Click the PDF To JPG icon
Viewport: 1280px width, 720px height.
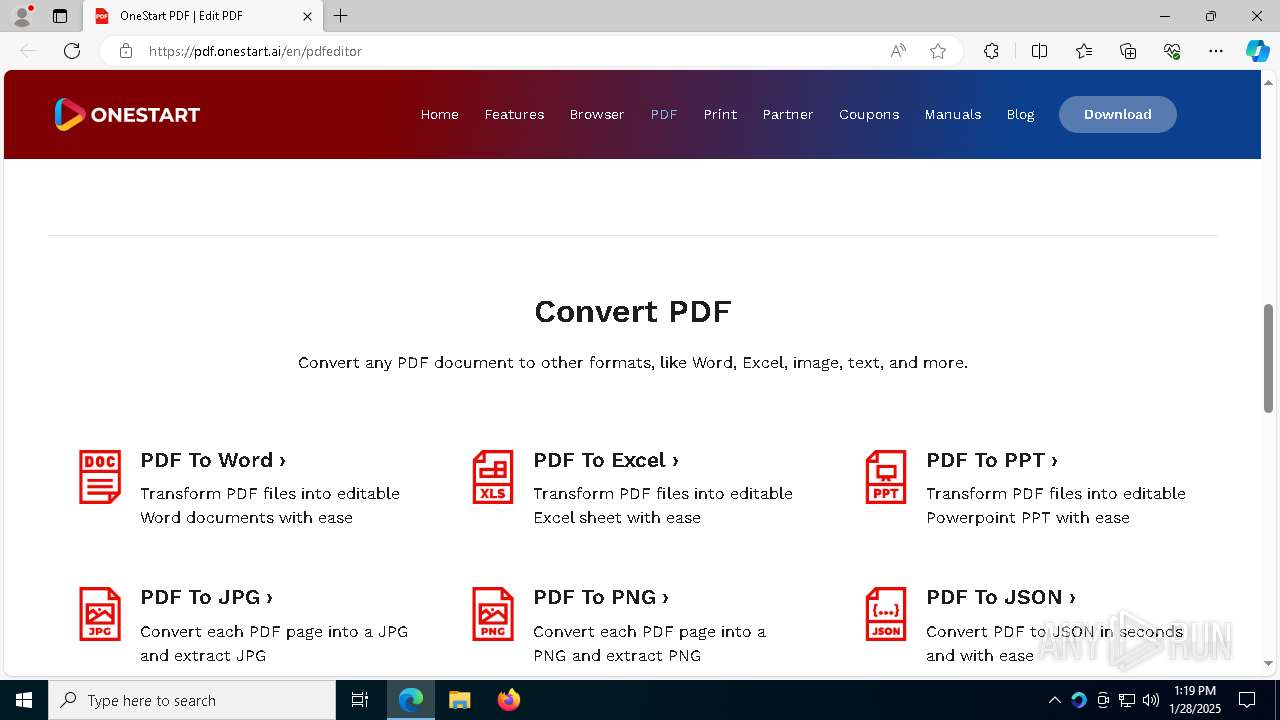pyautogui.click(x=100, y=614)
